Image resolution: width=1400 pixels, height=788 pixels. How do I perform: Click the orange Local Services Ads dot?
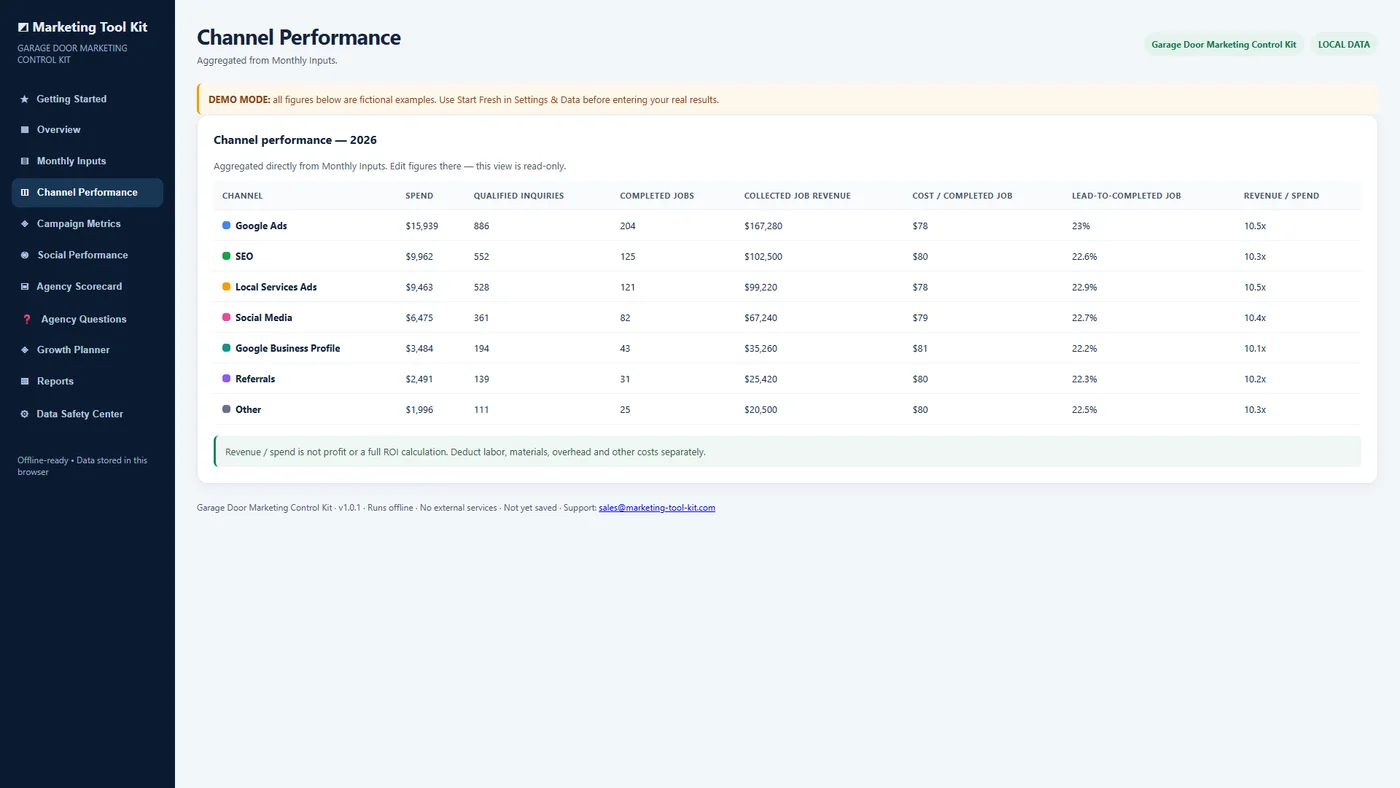pyautogui.click(x=226, y=287)
